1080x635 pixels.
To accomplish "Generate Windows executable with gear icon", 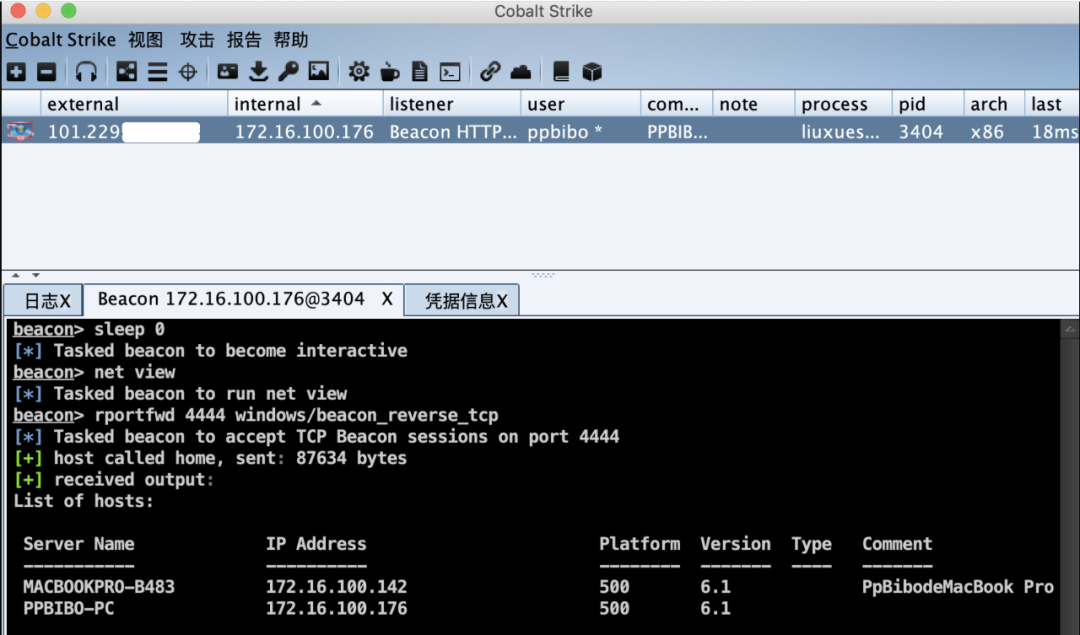I will coord(358,72).
